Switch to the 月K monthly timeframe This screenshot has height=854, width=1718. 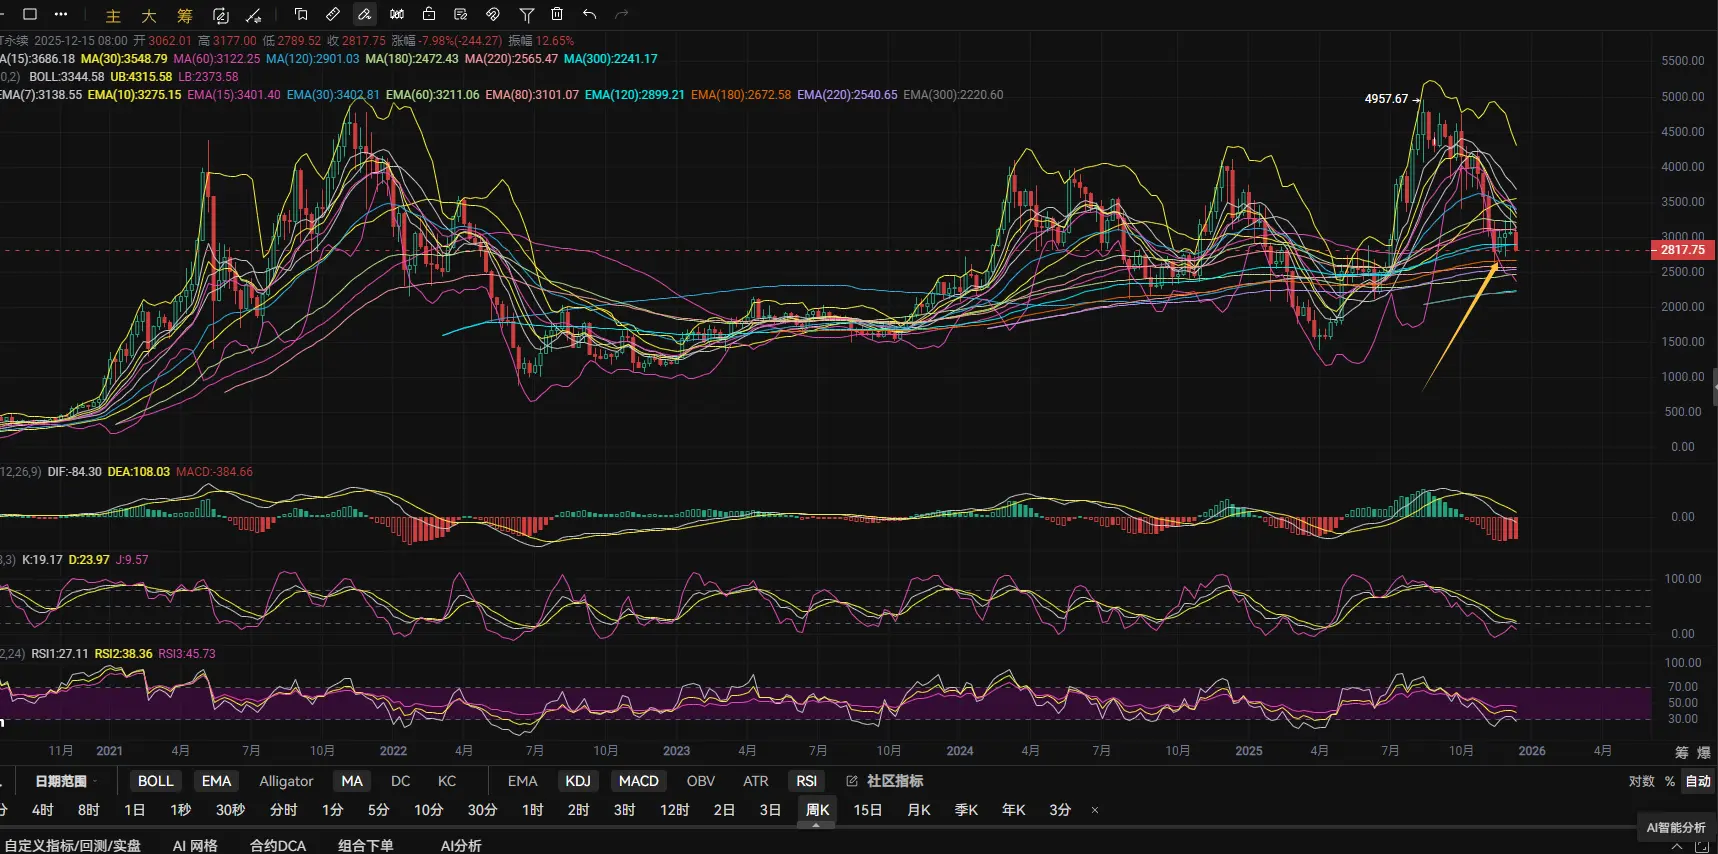point(919,810)
